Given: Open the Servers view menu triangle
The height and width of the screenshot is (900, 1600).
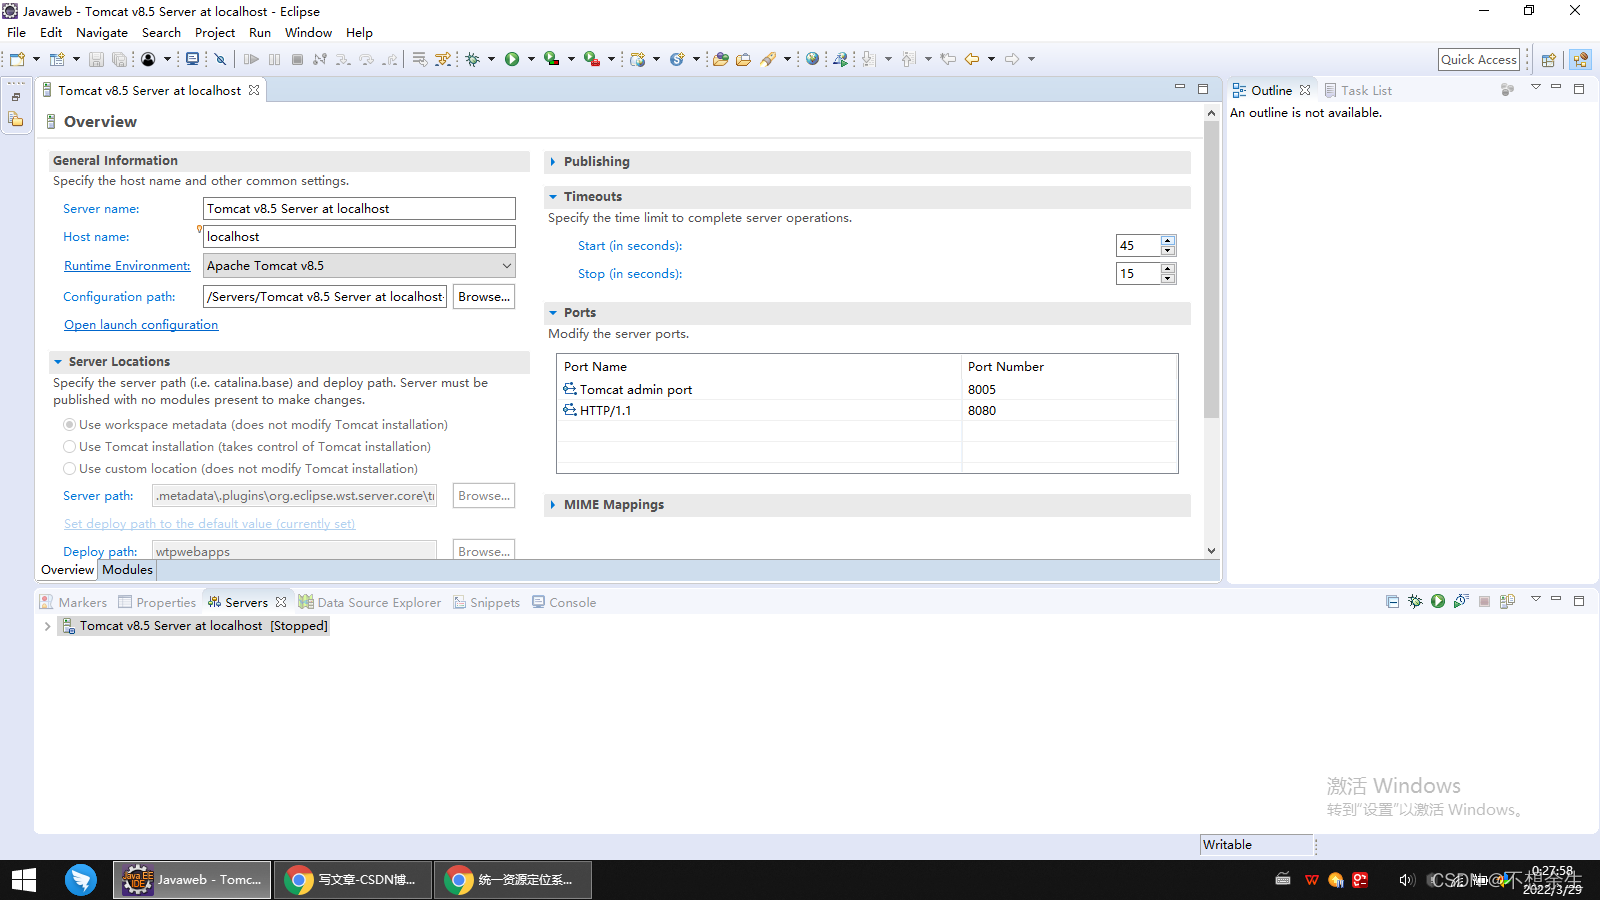Looking at the screenshot, I should coord(1535,599).
